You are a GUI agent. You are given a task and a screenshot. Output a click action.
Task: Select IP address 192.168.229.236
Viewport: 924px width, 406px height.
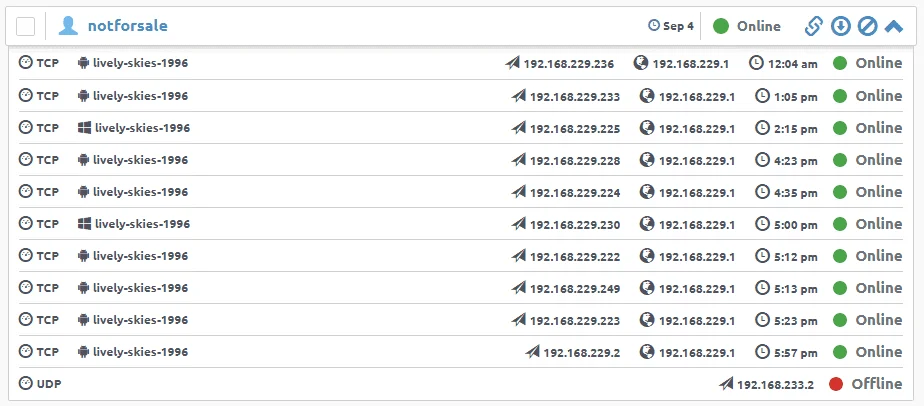click(569, 64)
